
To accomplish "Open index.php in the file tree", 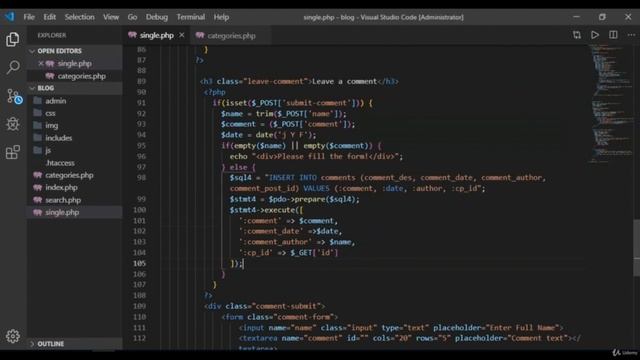I will point(61,187).
